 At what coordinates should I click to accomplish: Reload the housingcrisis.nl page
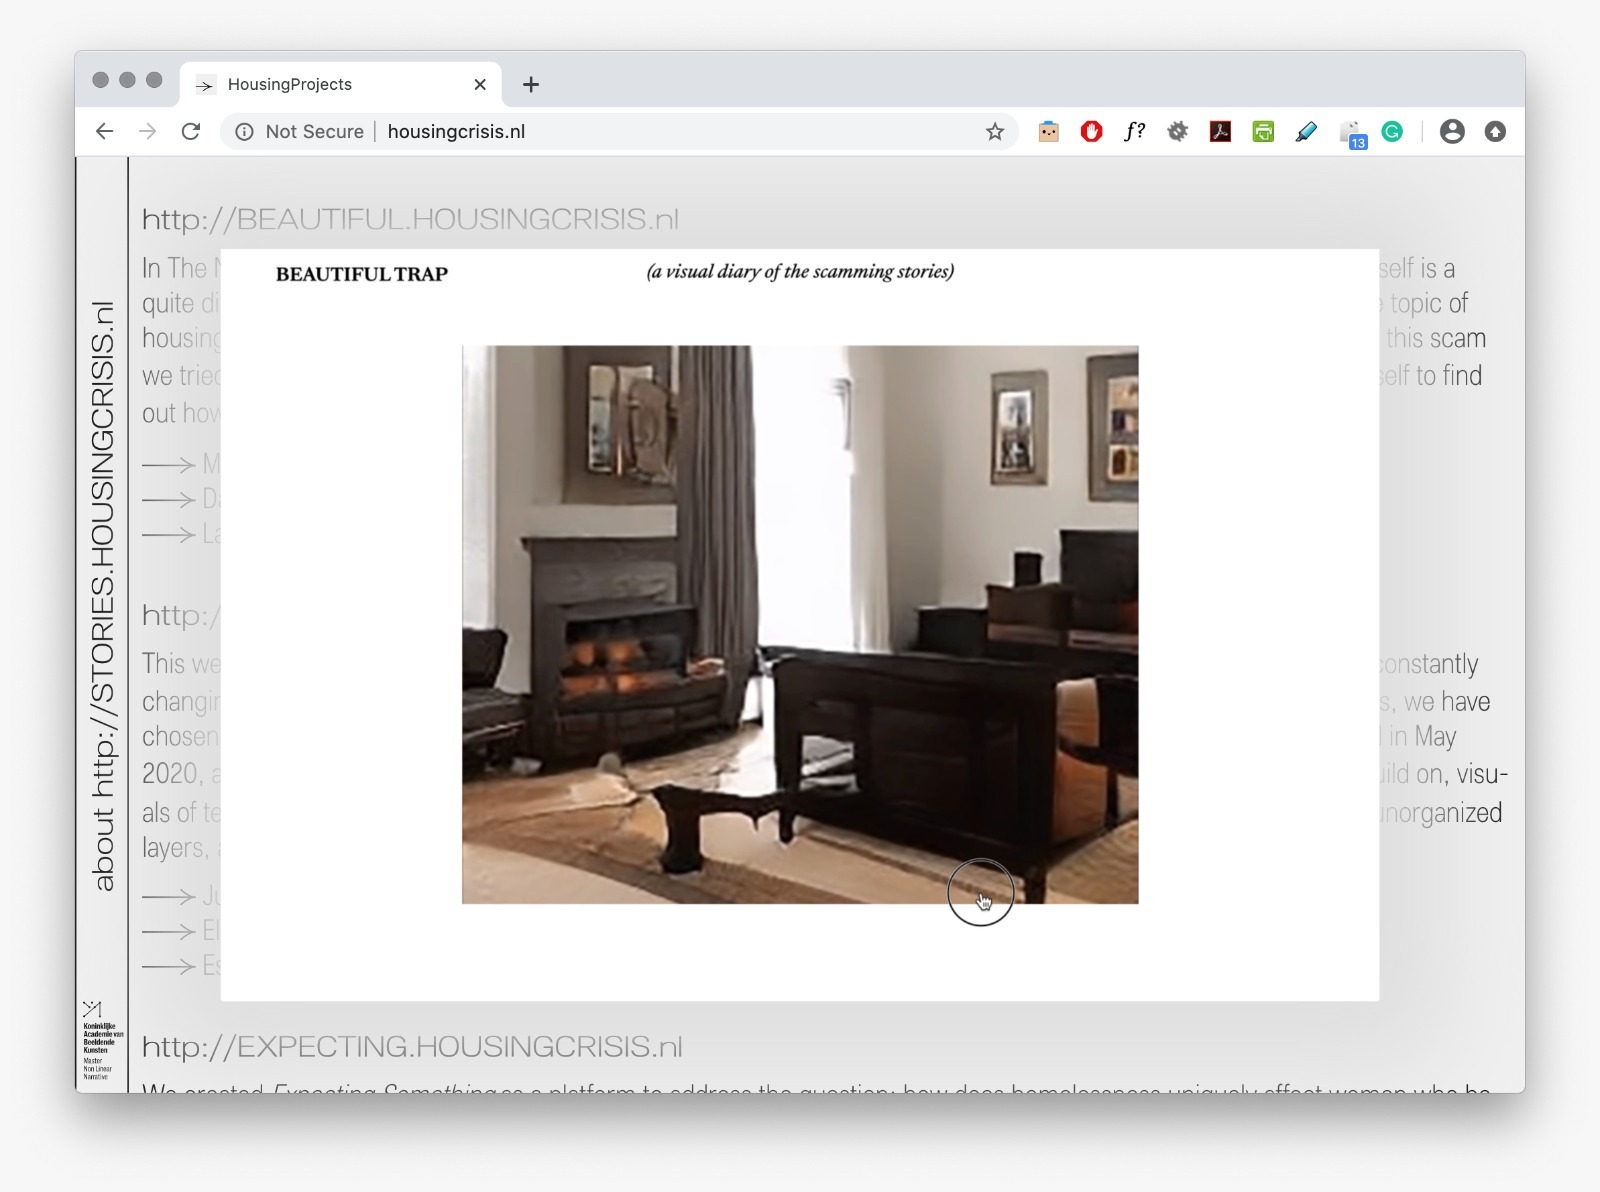[191, 132]
